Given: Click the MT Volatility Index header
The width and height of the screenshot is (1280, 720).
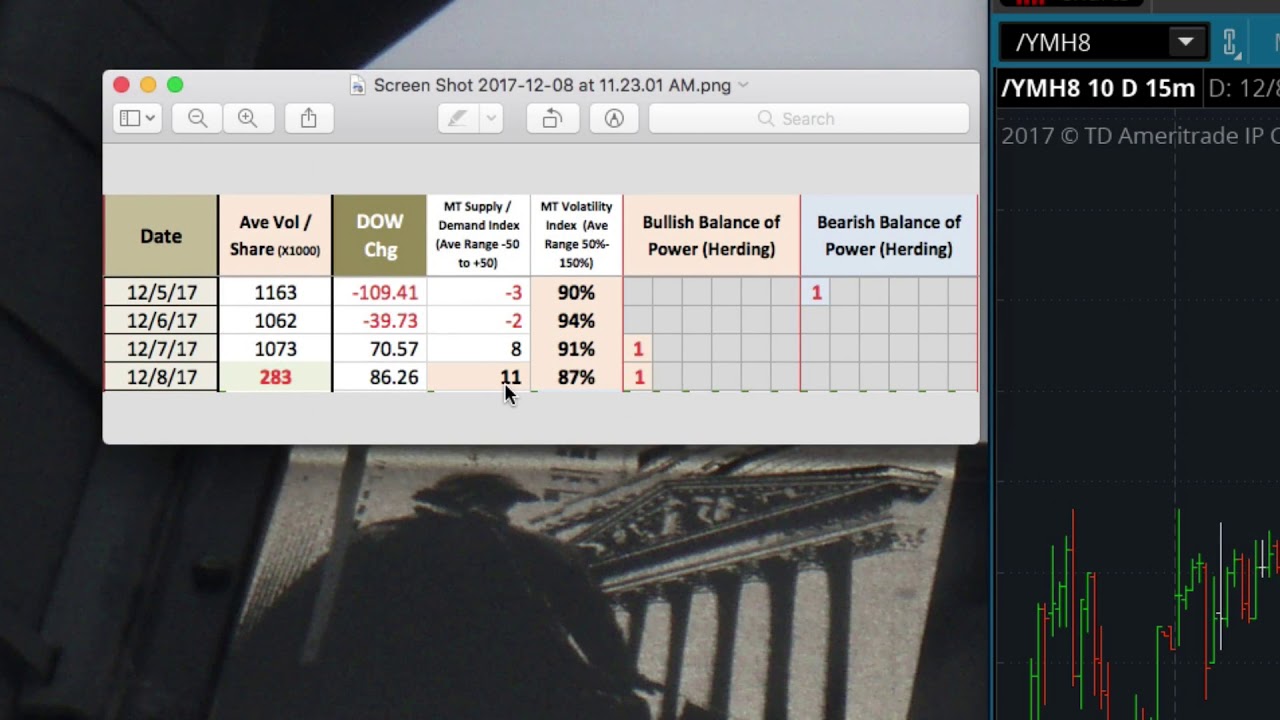Looking at the screenshot, I should point(576,235).
